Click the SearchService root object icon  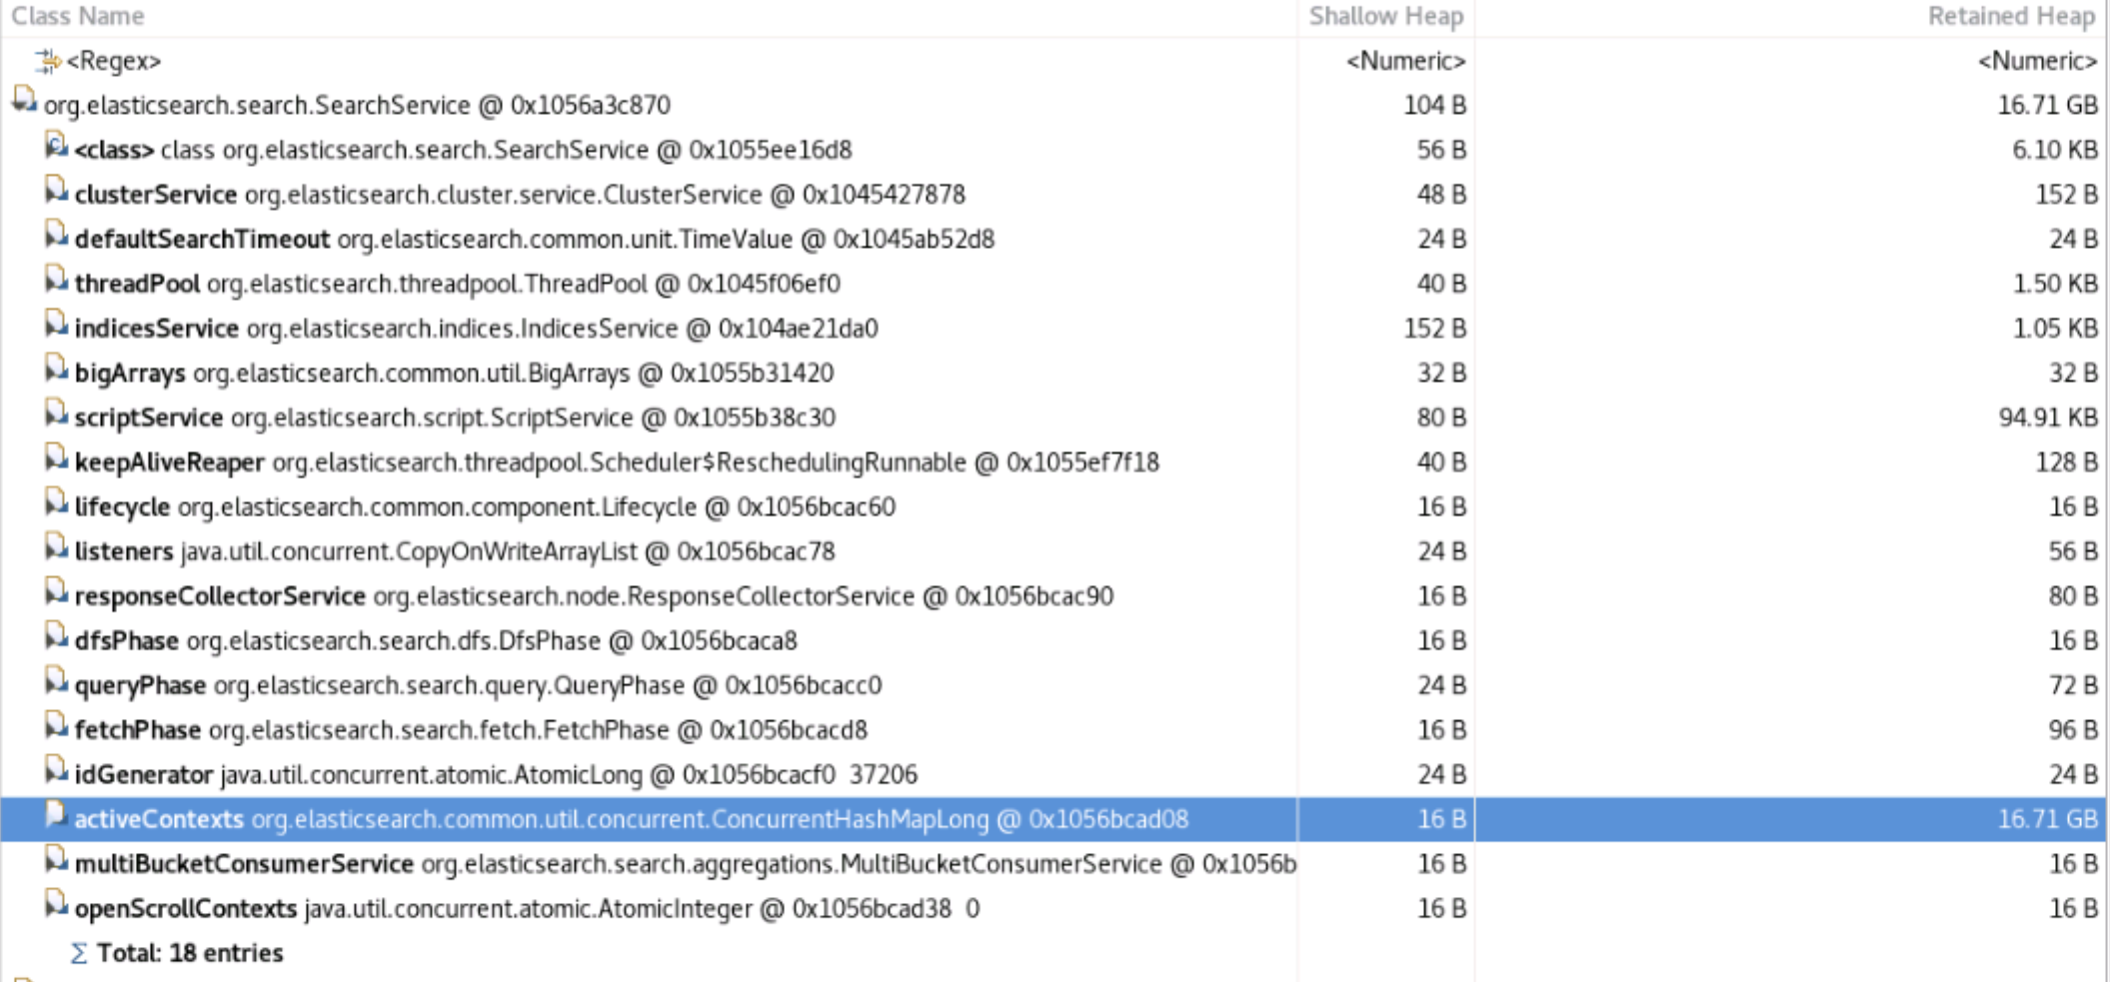point(24,101)
